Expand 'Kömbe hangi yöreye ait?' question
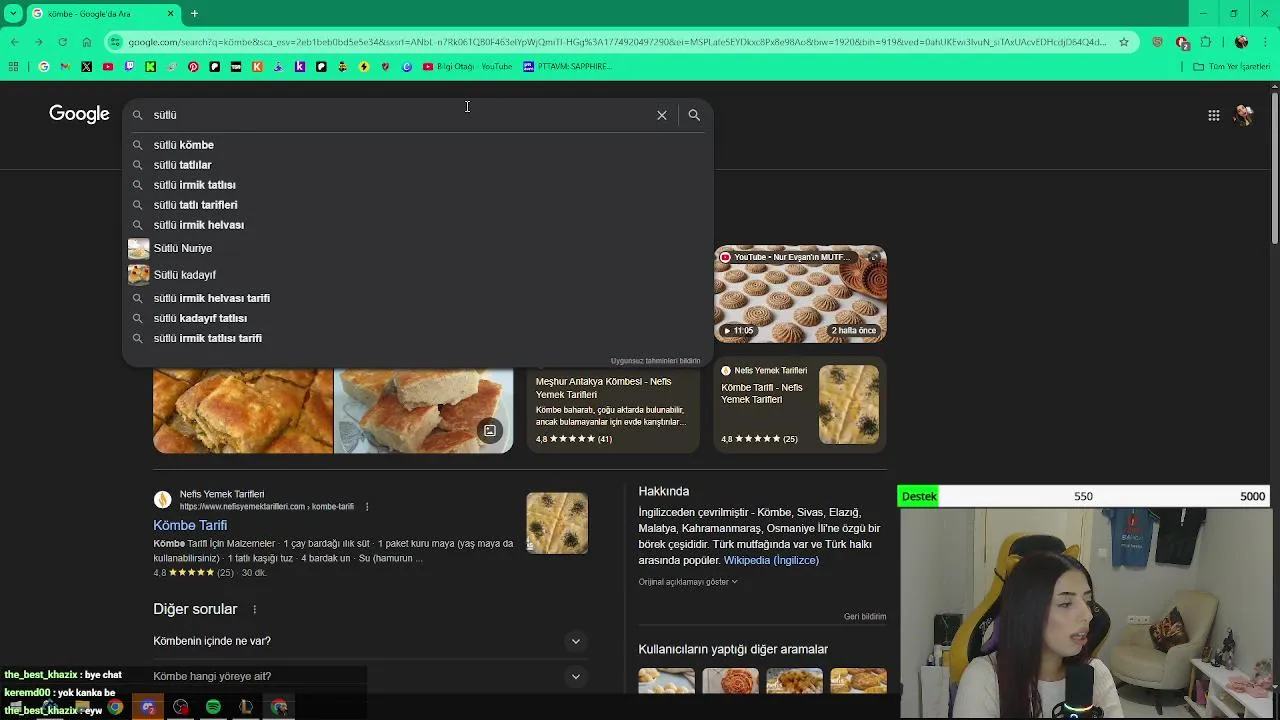Image resolution: width=1280 pixels, height=720 pixels. tap(370, 676)
